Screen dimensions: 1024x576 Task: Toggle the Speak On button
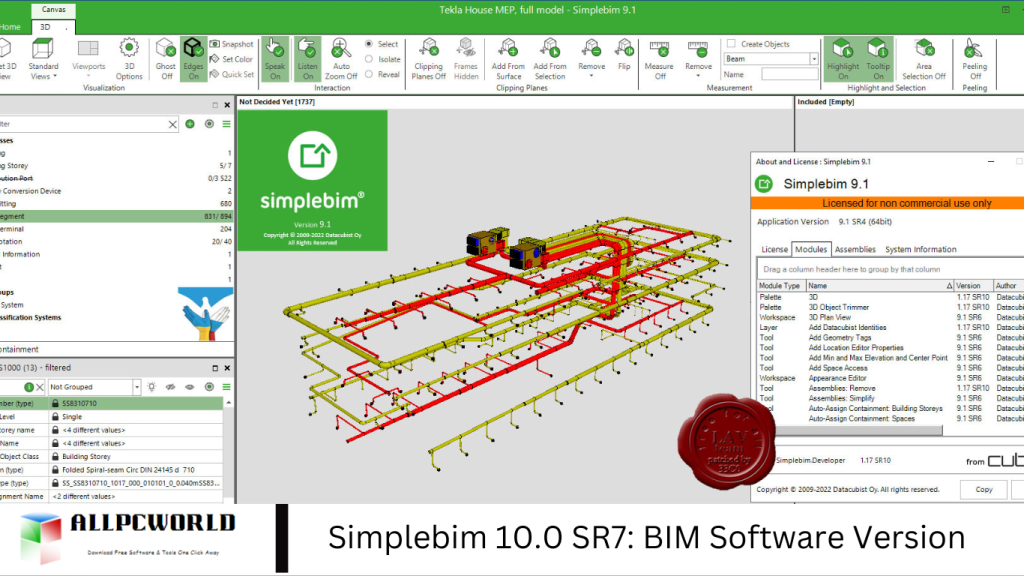click(275, 59)
